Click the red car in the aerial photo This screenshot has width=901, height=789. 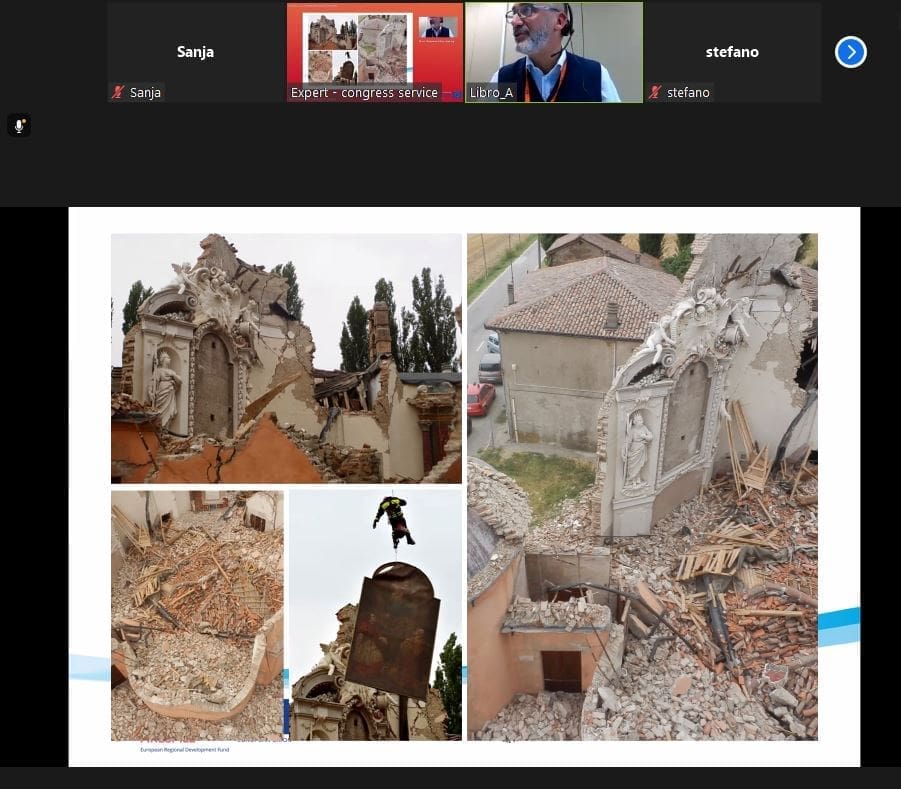(481, 398)
